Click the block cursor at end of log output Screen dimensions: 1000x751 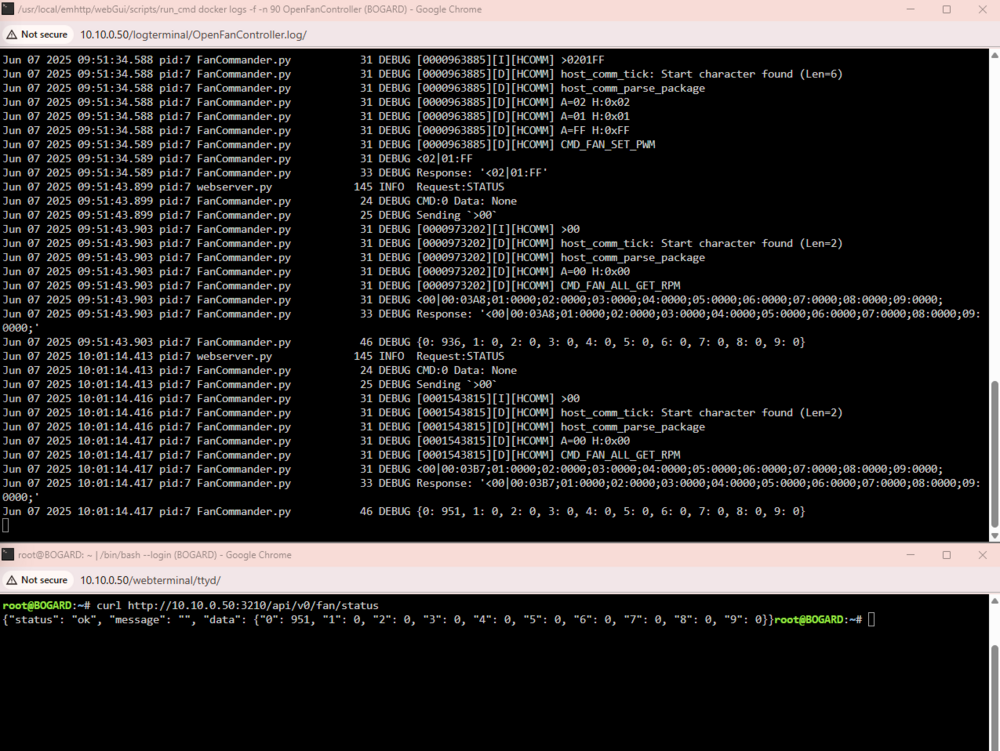pyautogui.click(x=6, y=525)
